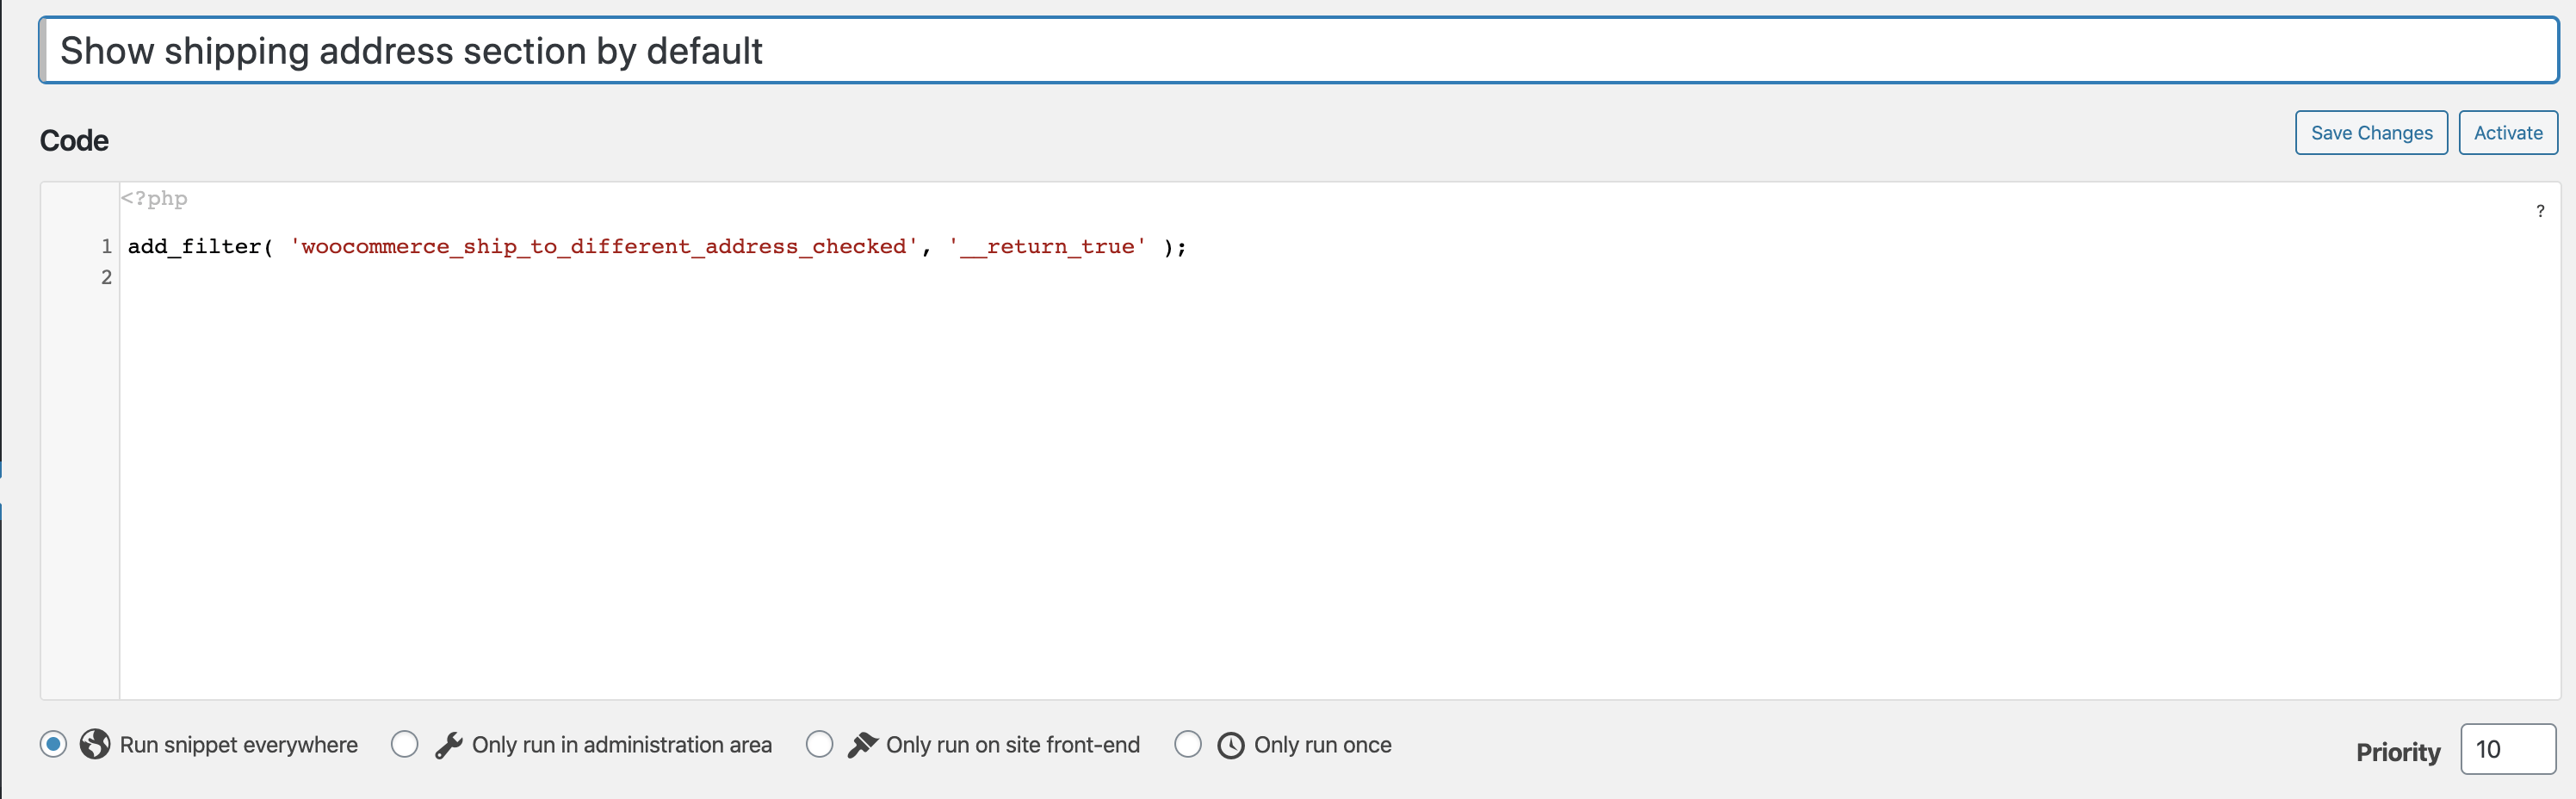Click the 'Only run once' label text
This screenshot has width=2576, height=799.
click(x=1322, y=745)
